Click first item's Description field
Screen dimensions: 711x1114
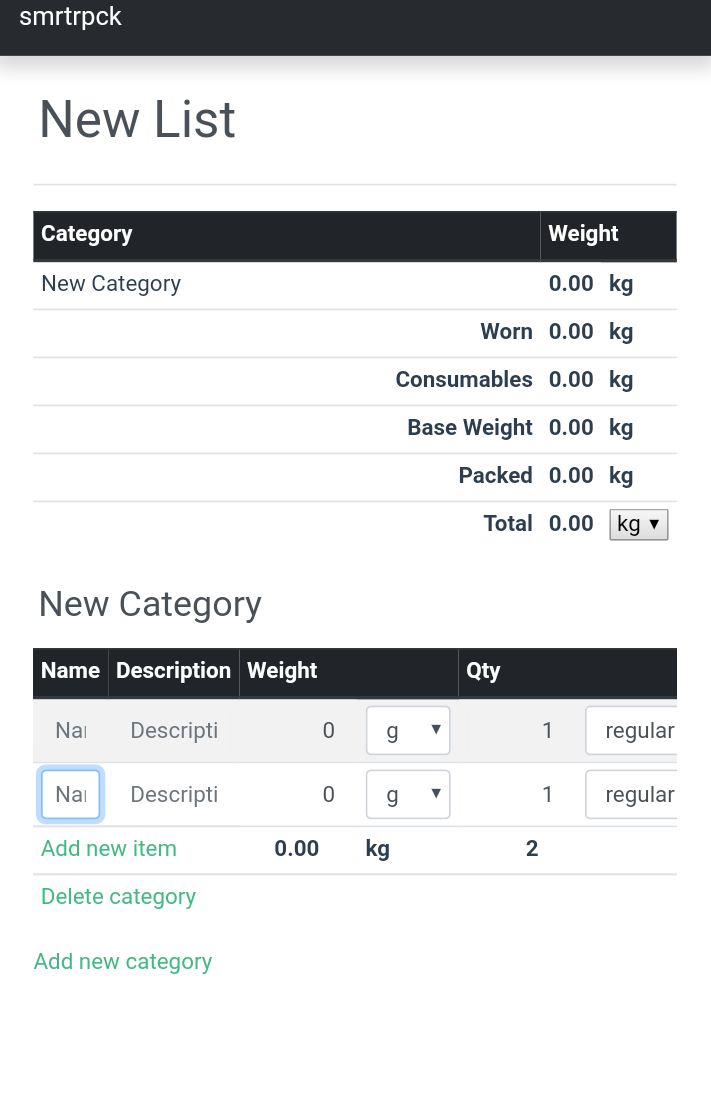tap(174, 730)
